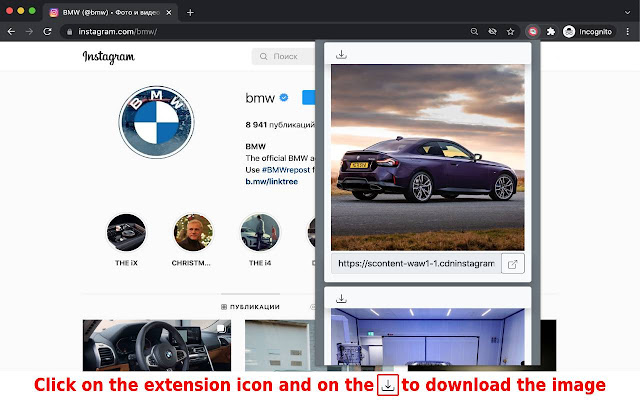Open the purple BMW car image preview
640x400 pixels.
point(427,157)
